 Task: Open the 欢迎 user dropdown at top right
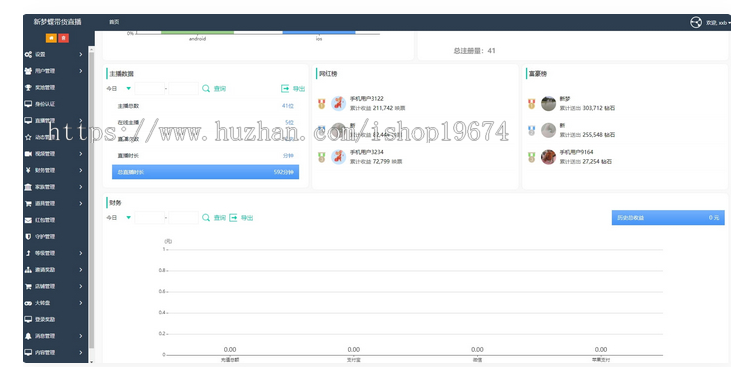pos(718,22)
